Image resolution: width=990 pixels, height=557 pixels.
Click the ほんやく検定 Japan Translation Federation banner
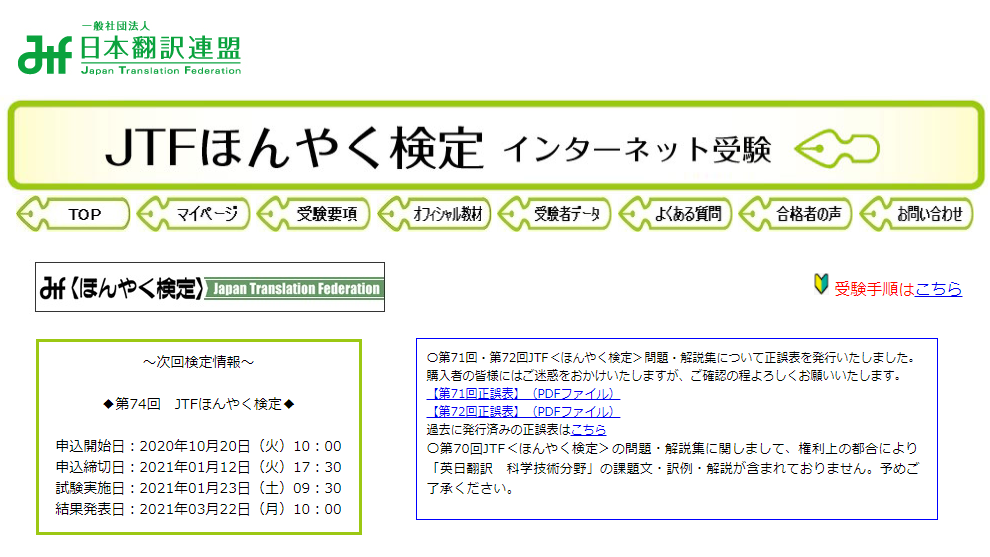click(210, 287)
